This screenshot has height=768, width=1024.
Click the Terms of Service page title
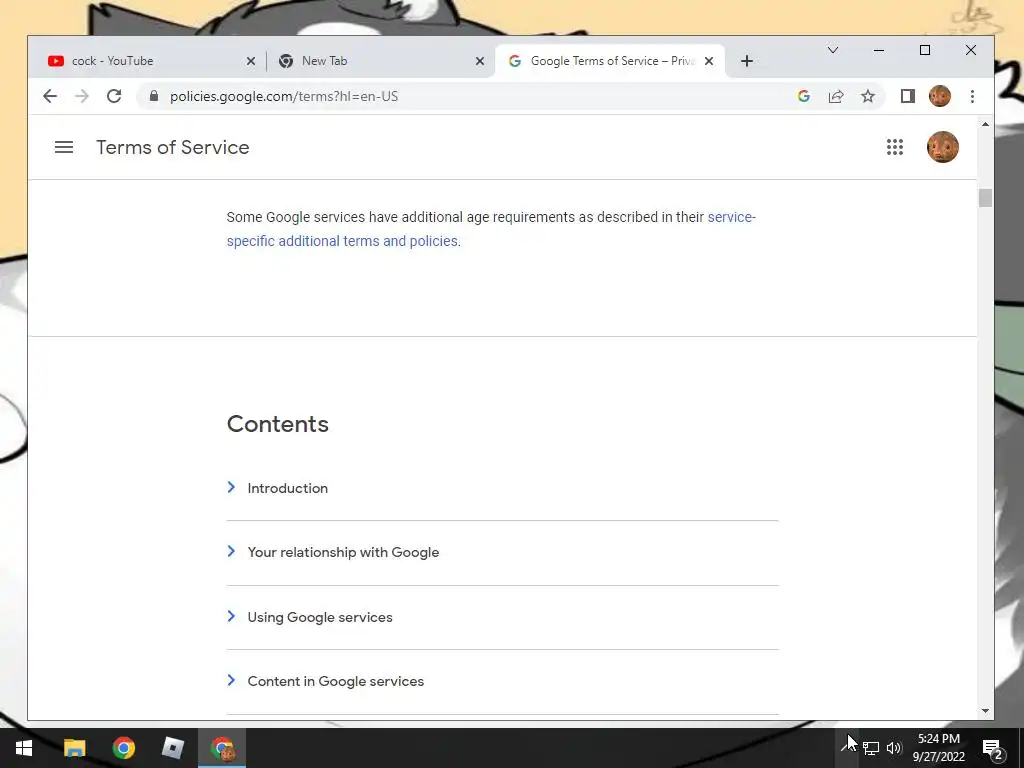point(173,148)
